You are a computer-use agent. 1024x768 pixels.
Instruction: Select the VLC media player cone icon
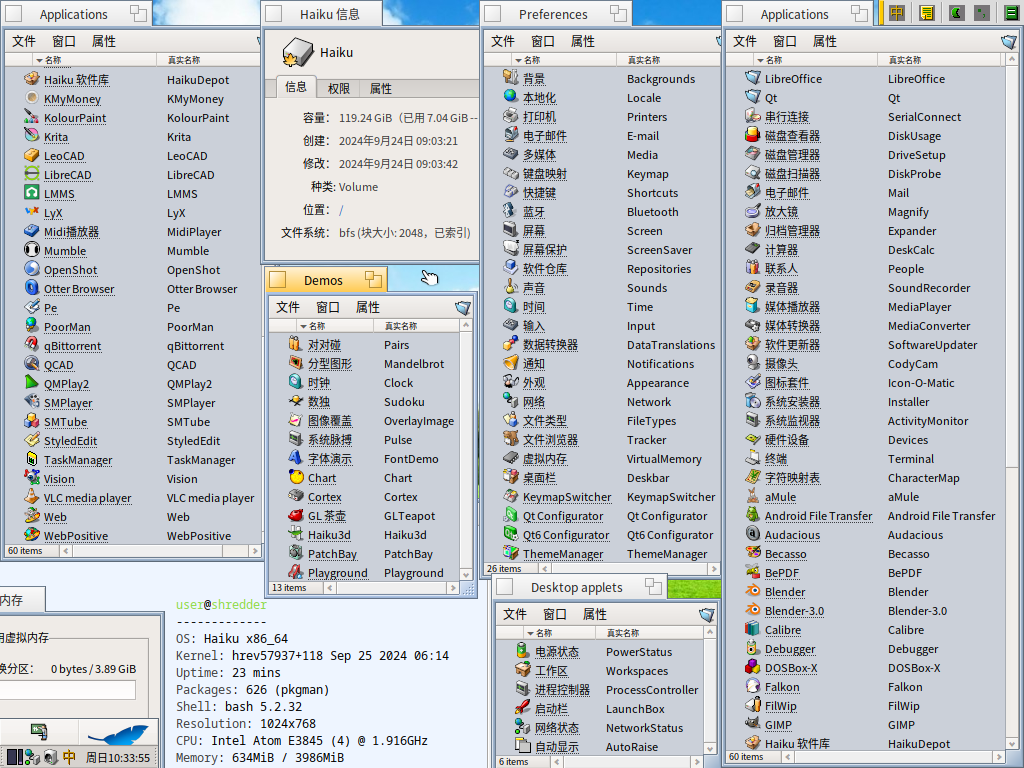31,496
